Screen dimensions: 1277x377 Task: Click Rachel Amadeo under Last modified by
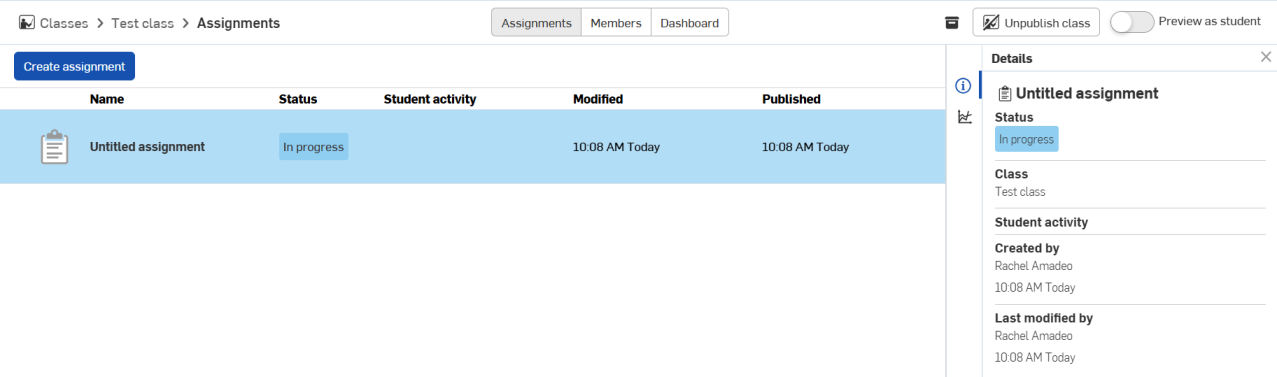tap(1034, 336)
